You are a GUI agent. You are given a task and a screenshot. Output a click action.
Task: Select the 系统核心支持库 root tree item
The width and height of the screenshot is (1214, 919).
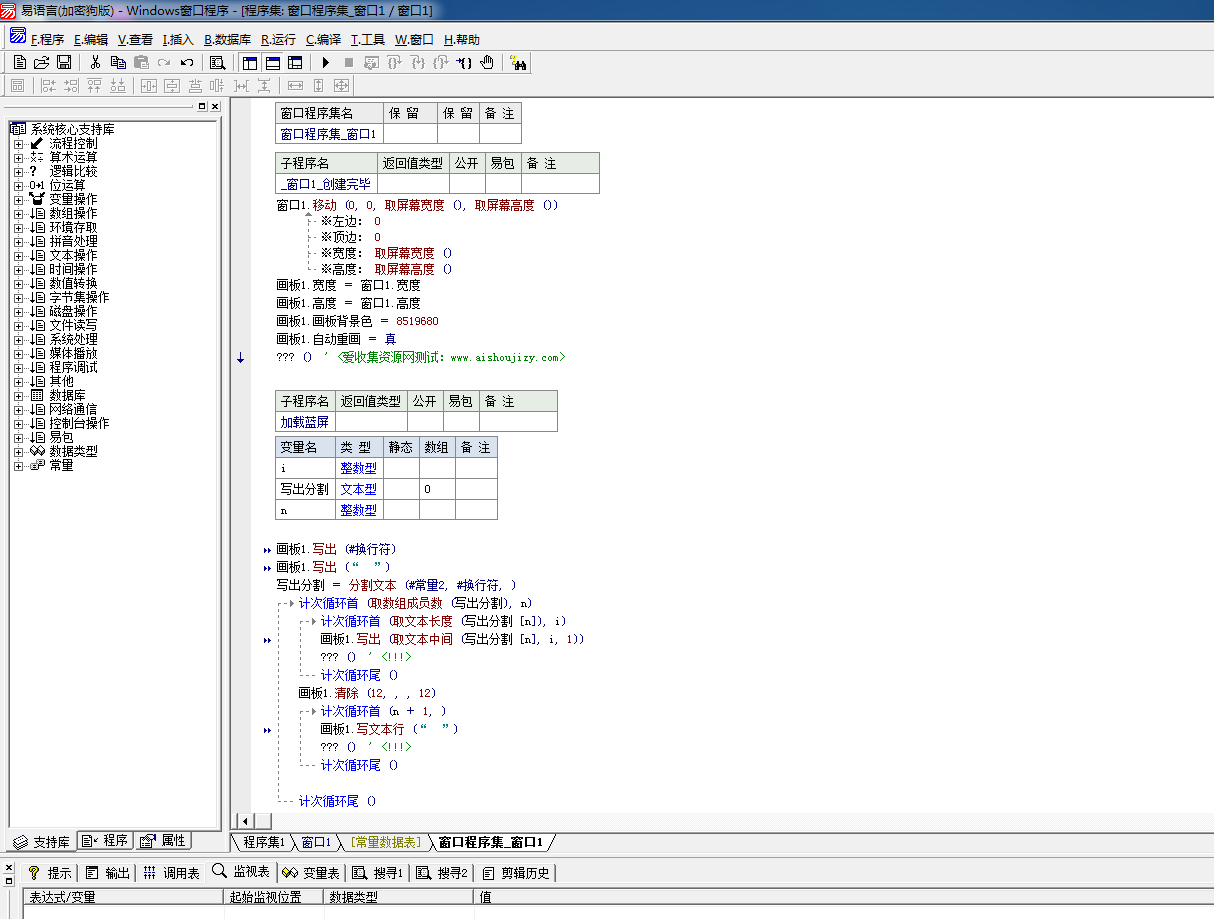pos(73,130)
